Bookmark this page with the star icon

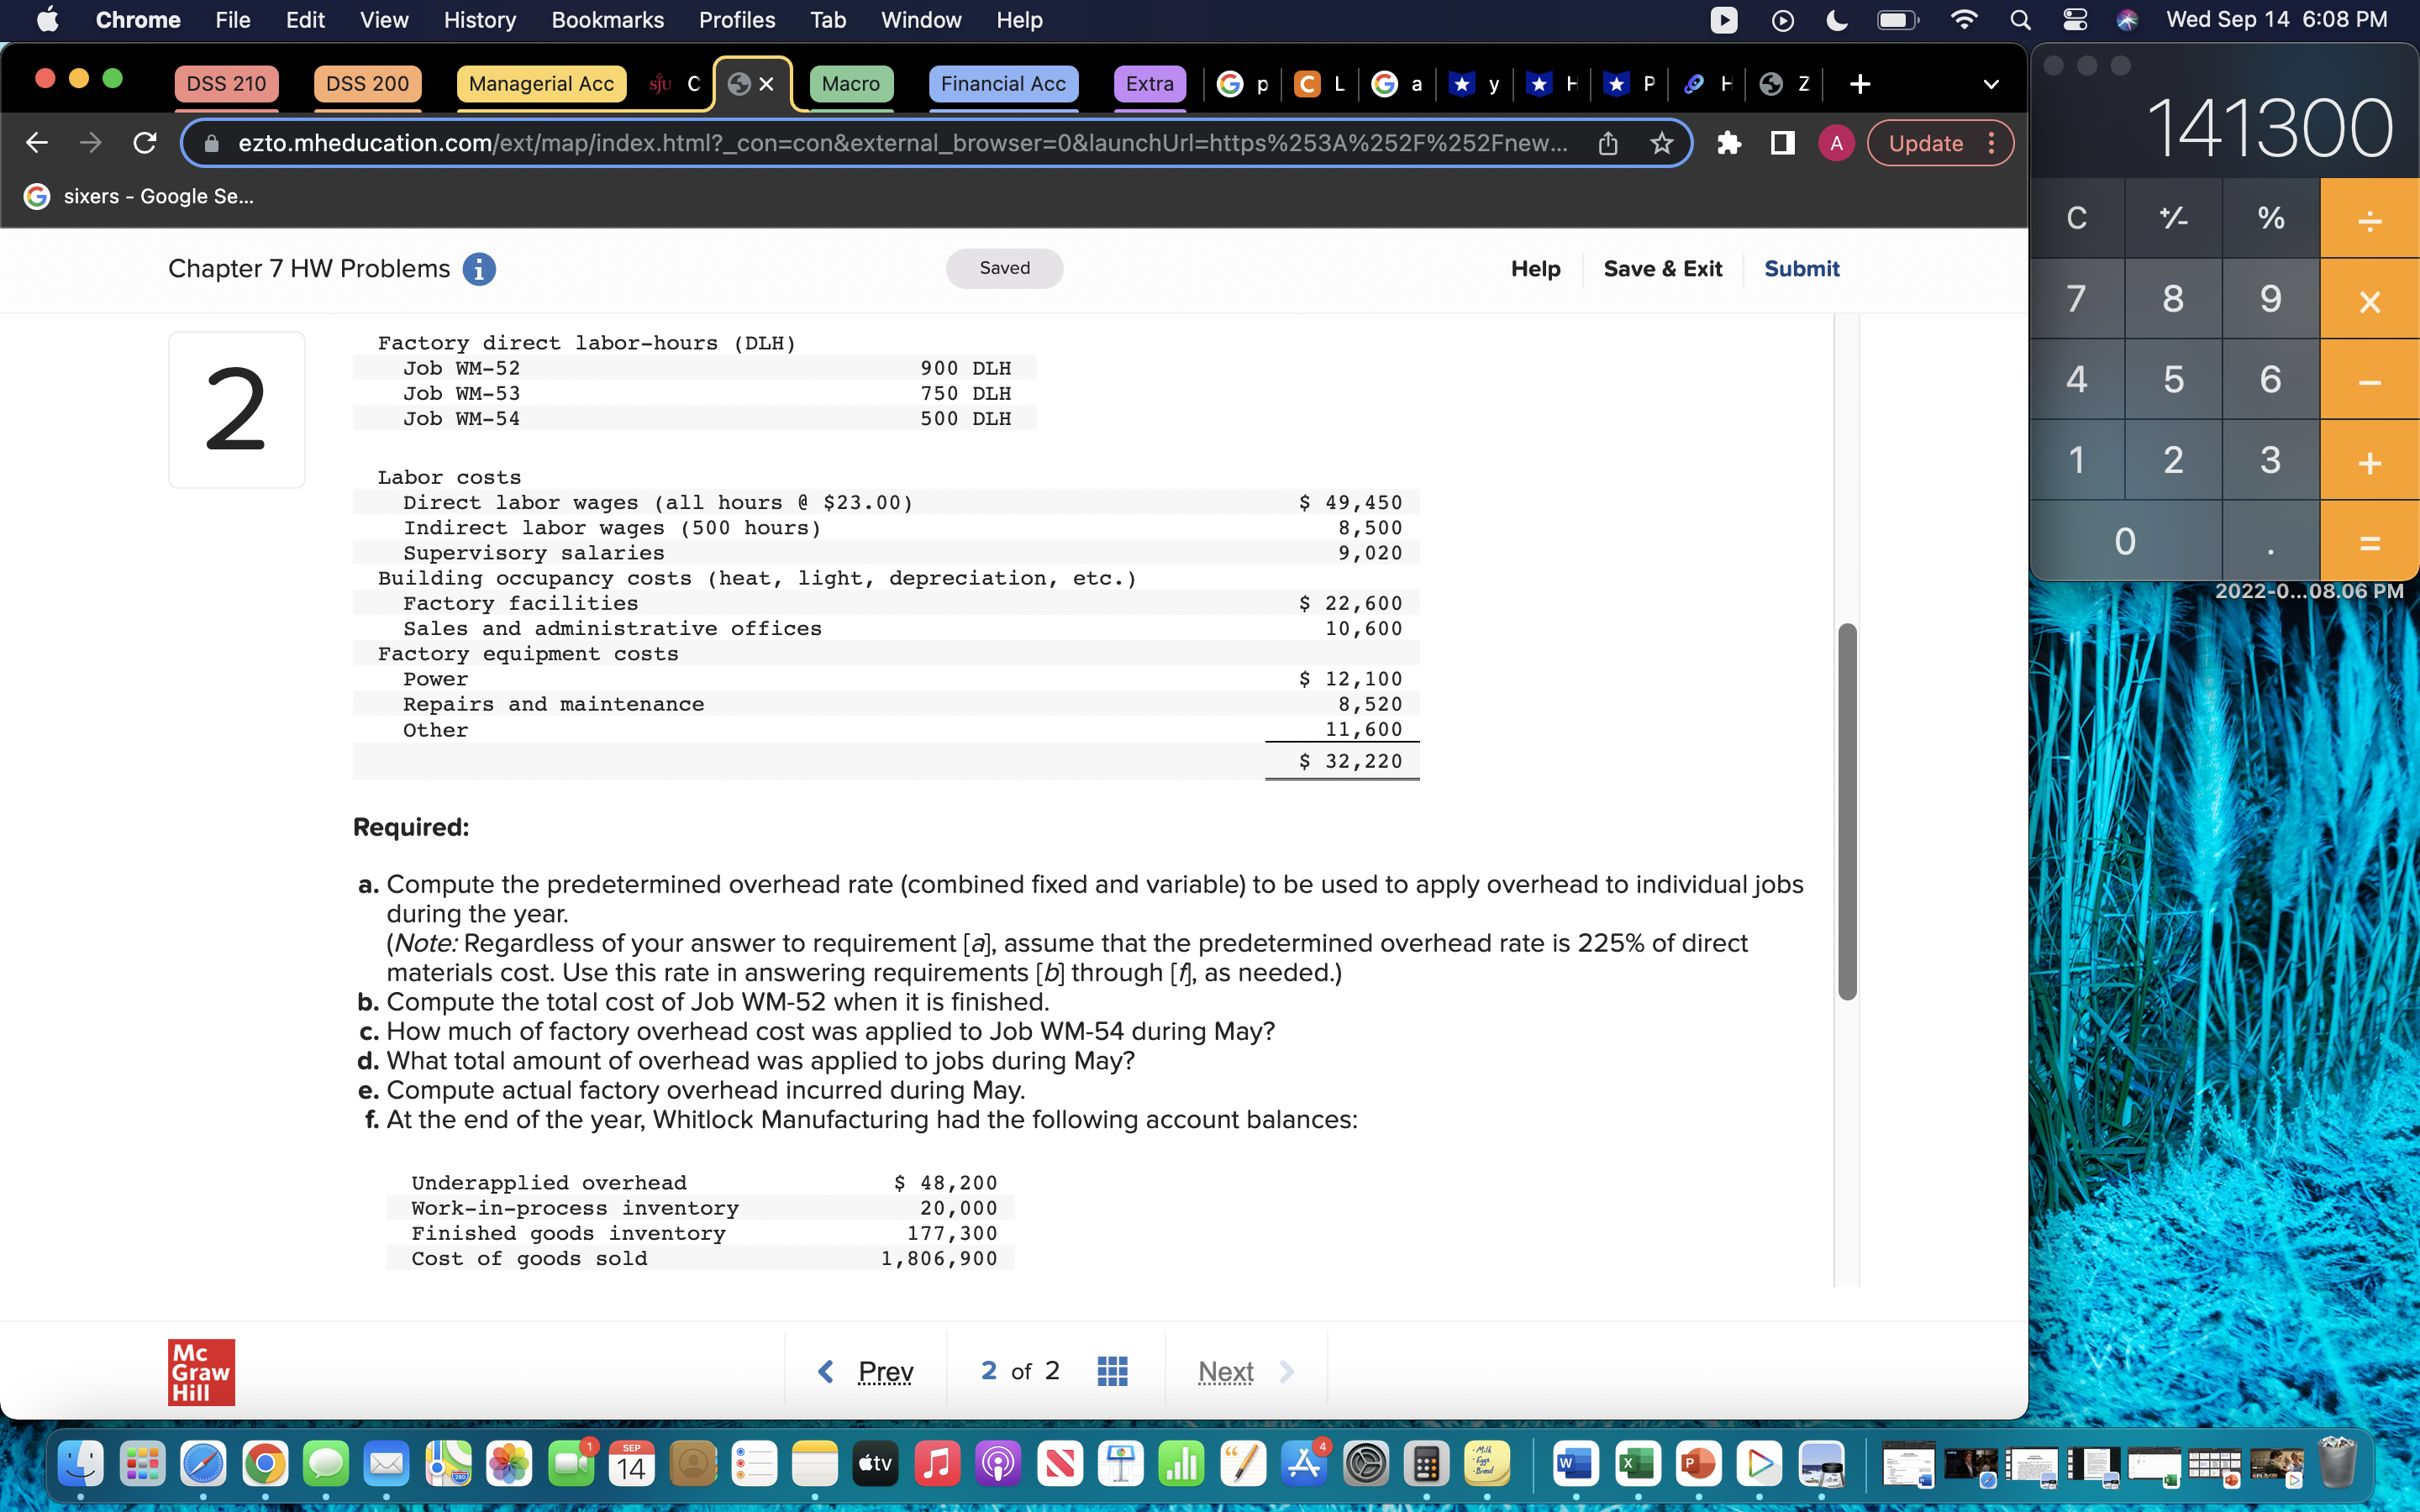pos(1661,143)
